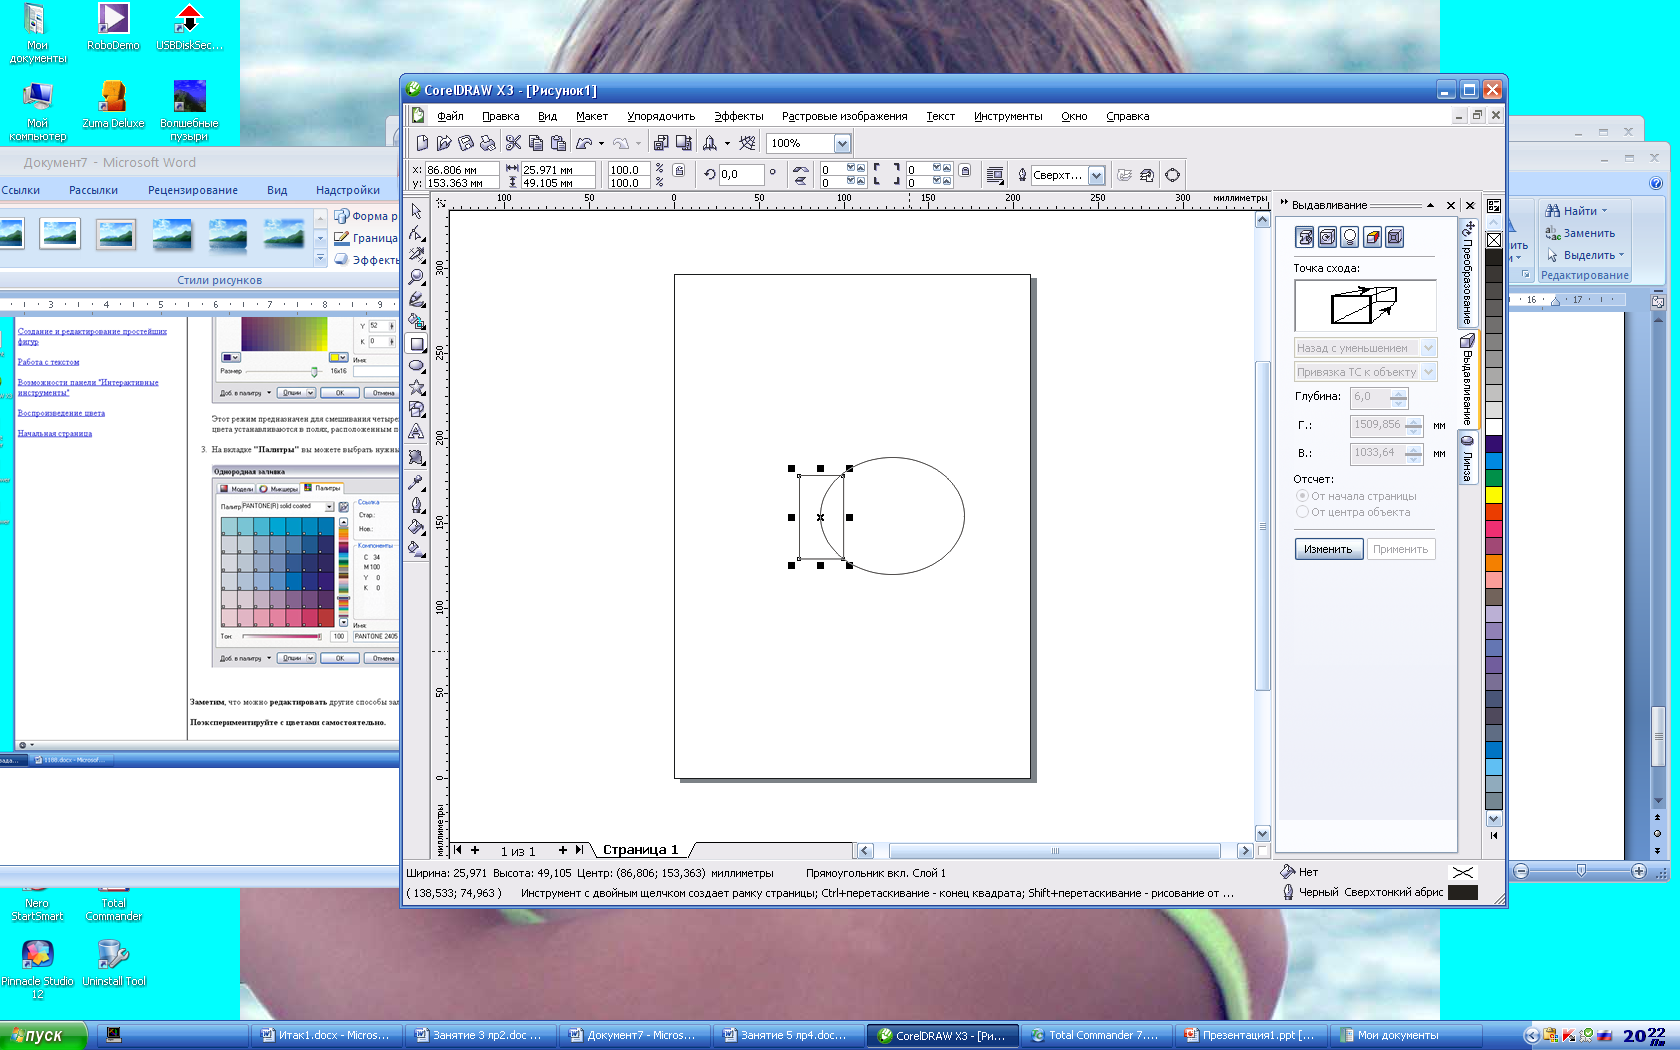Select the Pick tool in CorelDRAW toolbox
This screenshot has height=1050, width=1680.
coord(417,211)
